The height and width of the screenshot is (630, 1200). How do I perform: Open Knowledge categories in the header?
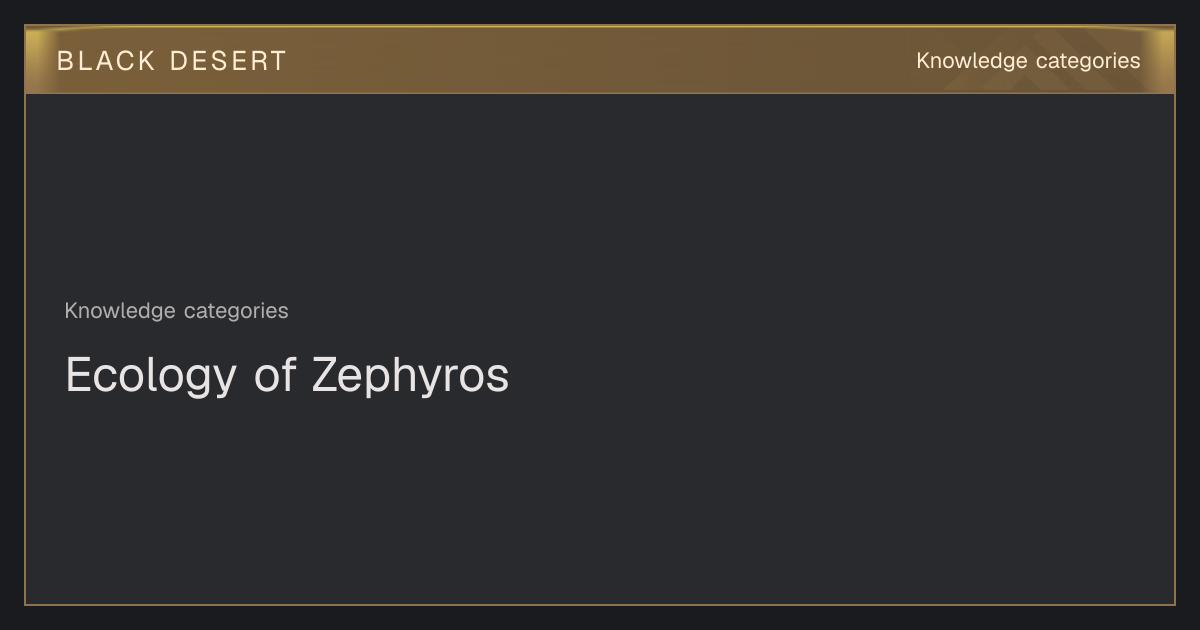1028,61
